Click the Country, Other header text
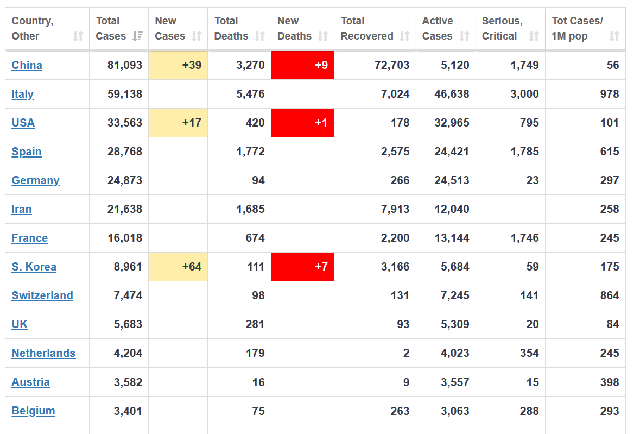 point(32,29)
